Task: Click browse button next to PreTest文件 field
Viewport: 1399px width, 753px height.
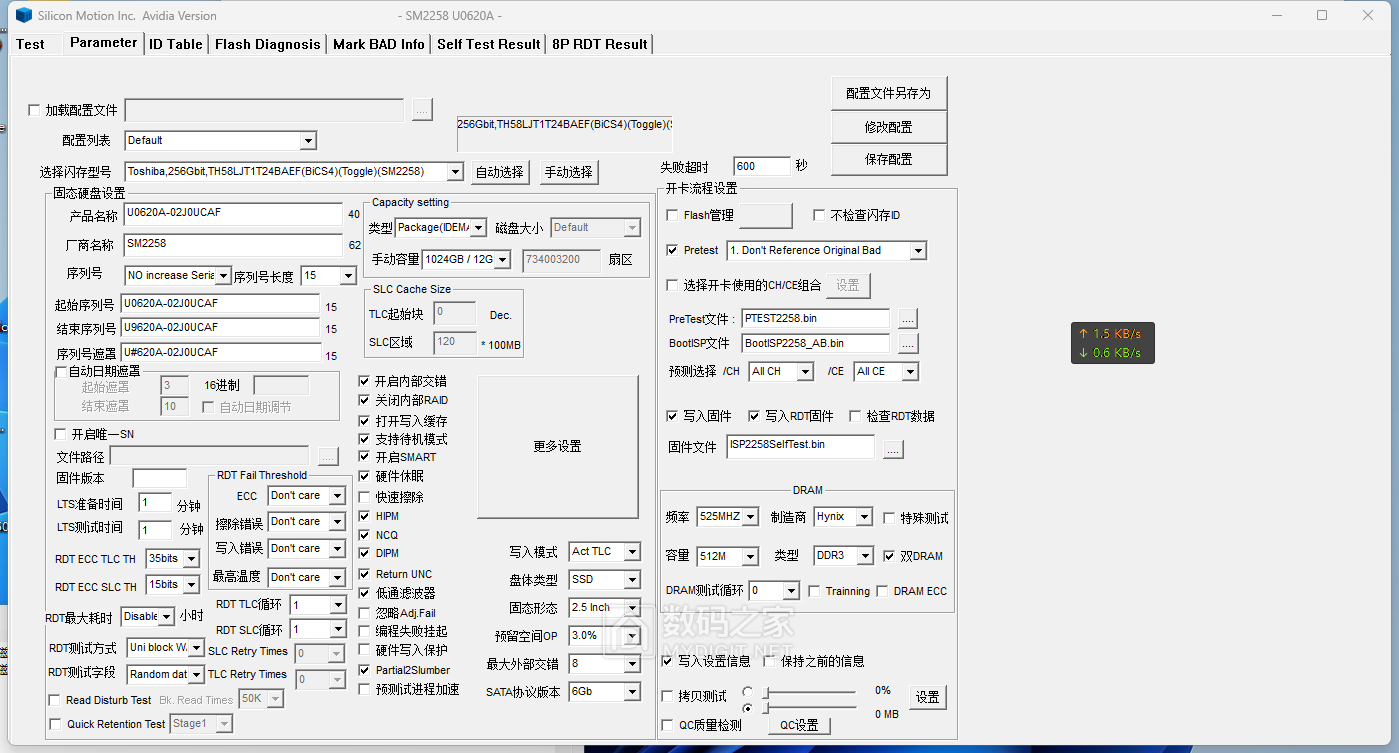Action: [x=907, y=319]
